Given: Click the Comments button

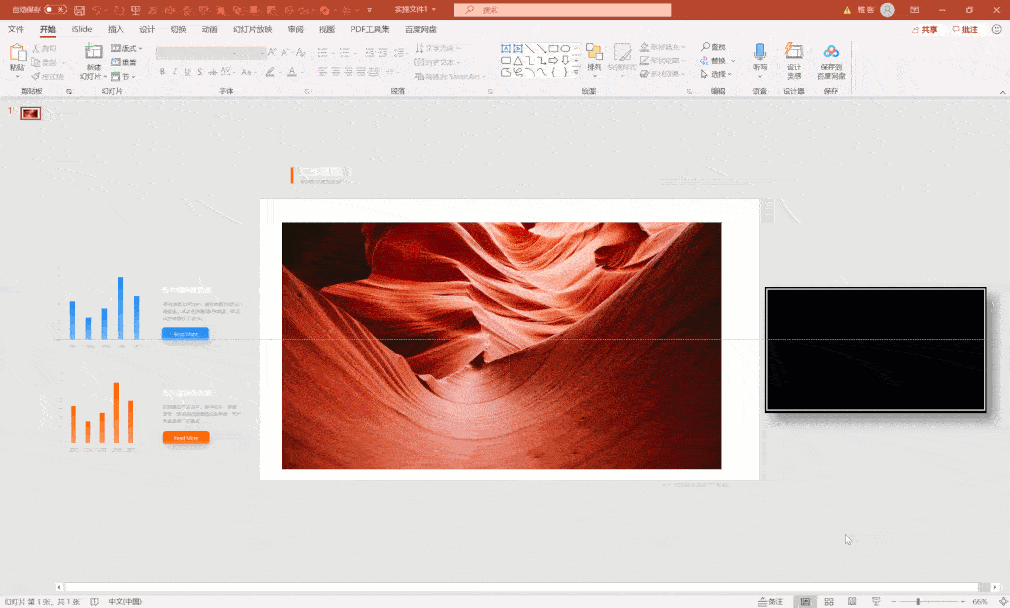Looking at the screenshot, I should click(x=966, y=29).
